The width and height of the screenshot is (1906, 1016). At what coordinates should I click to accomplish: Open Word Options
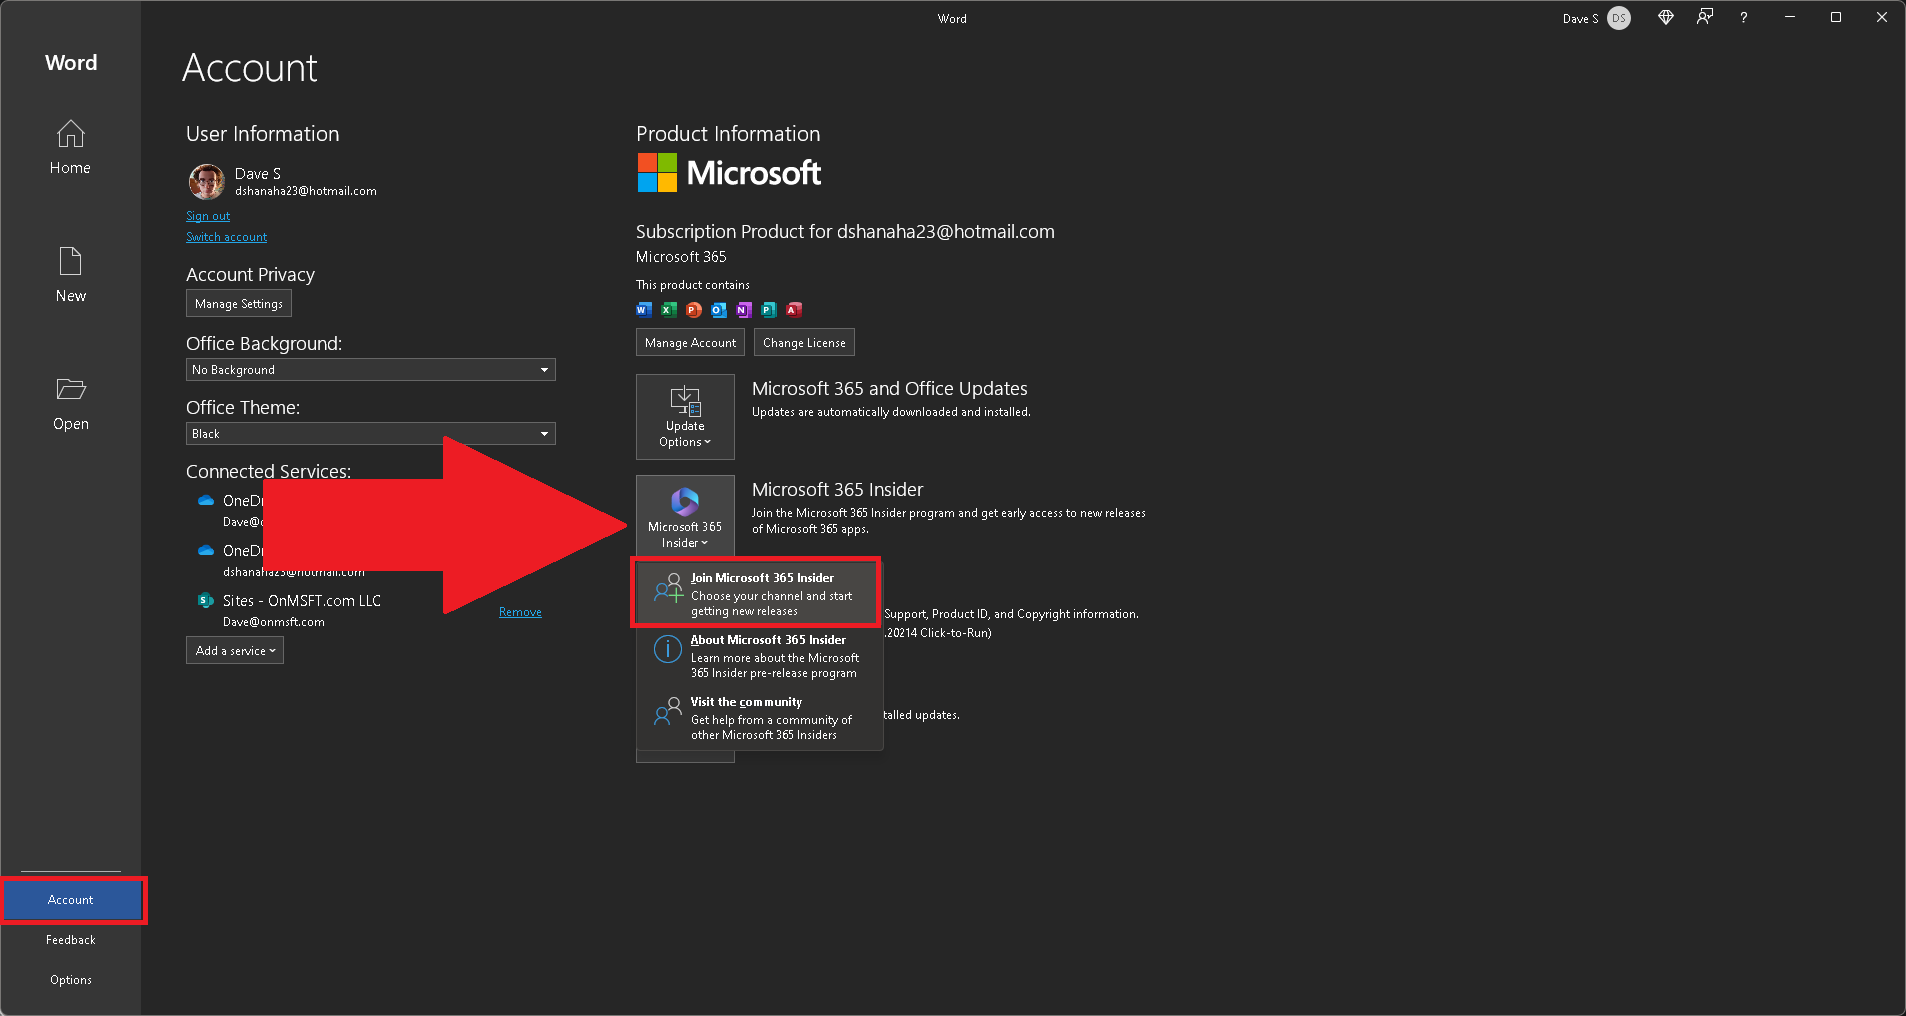70,980
